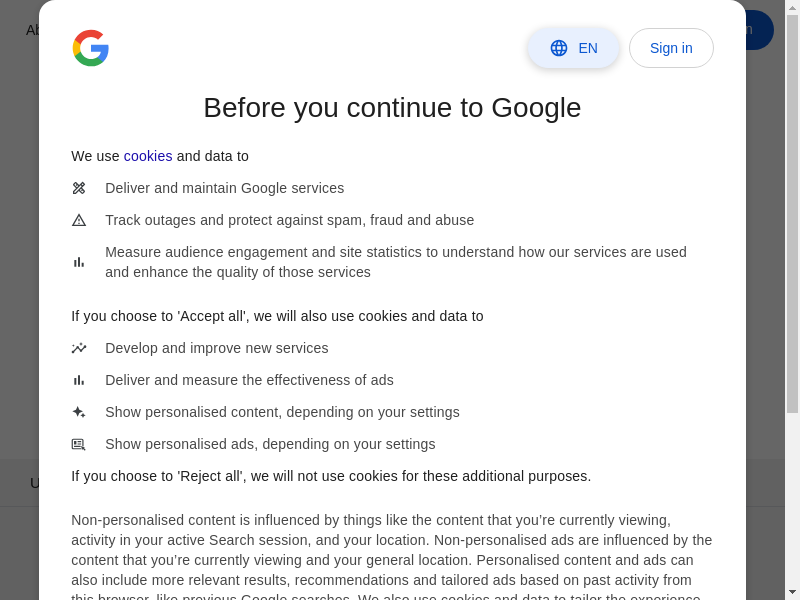Click the scrollbar up arrow
Screen dimensions: 800x600
pos(792,7)
